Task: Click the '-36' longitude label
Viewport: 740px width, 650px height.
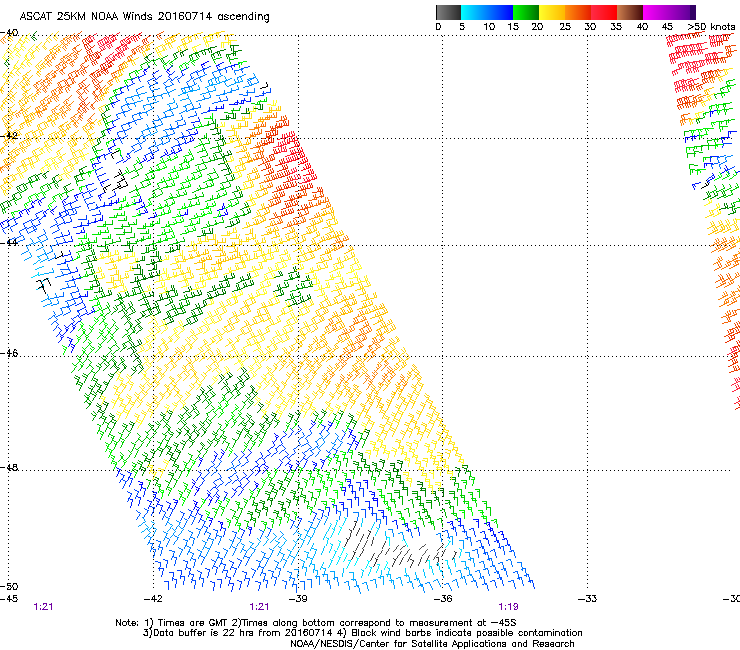Action: coord(442,599)
